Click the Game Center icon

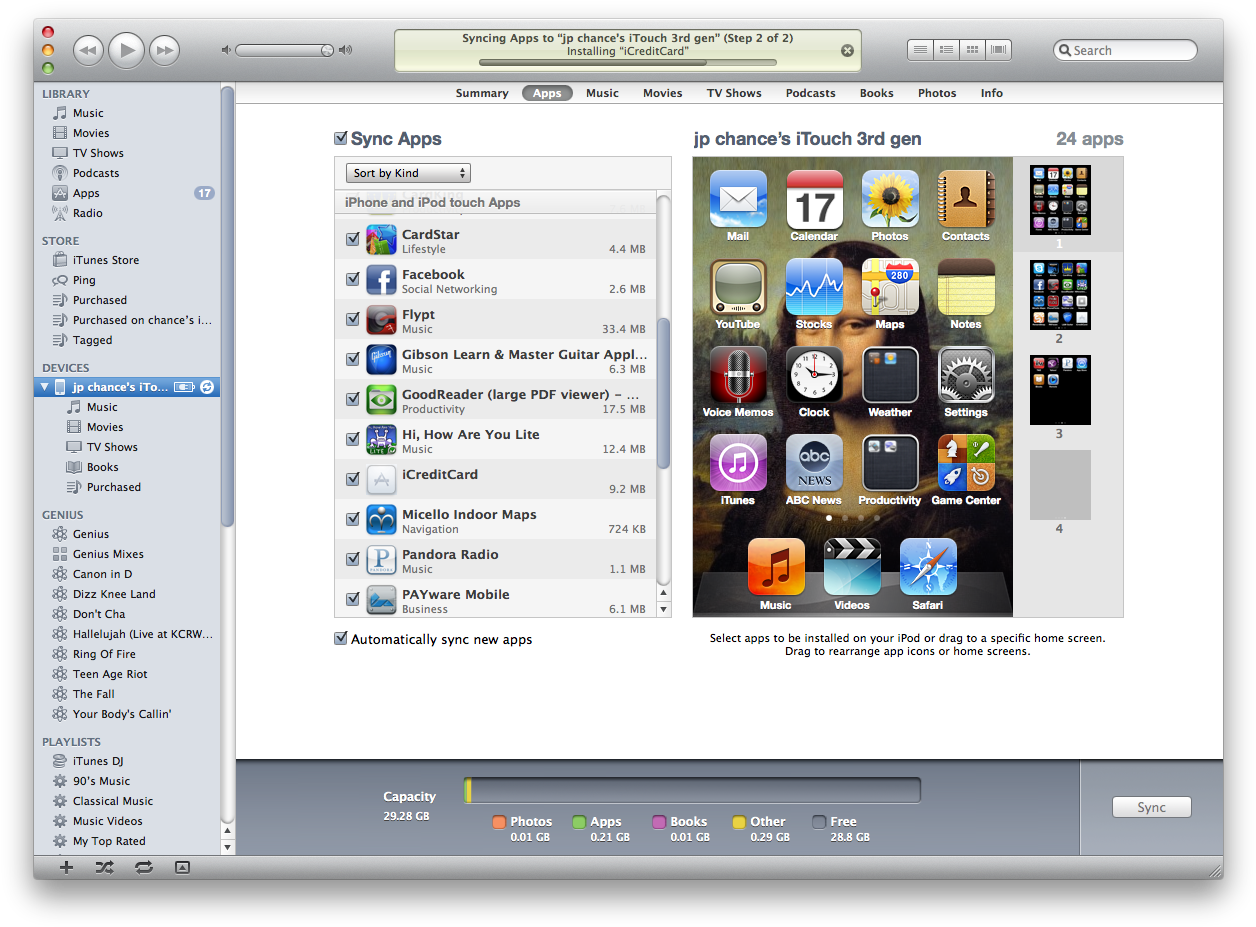(966, 463)
